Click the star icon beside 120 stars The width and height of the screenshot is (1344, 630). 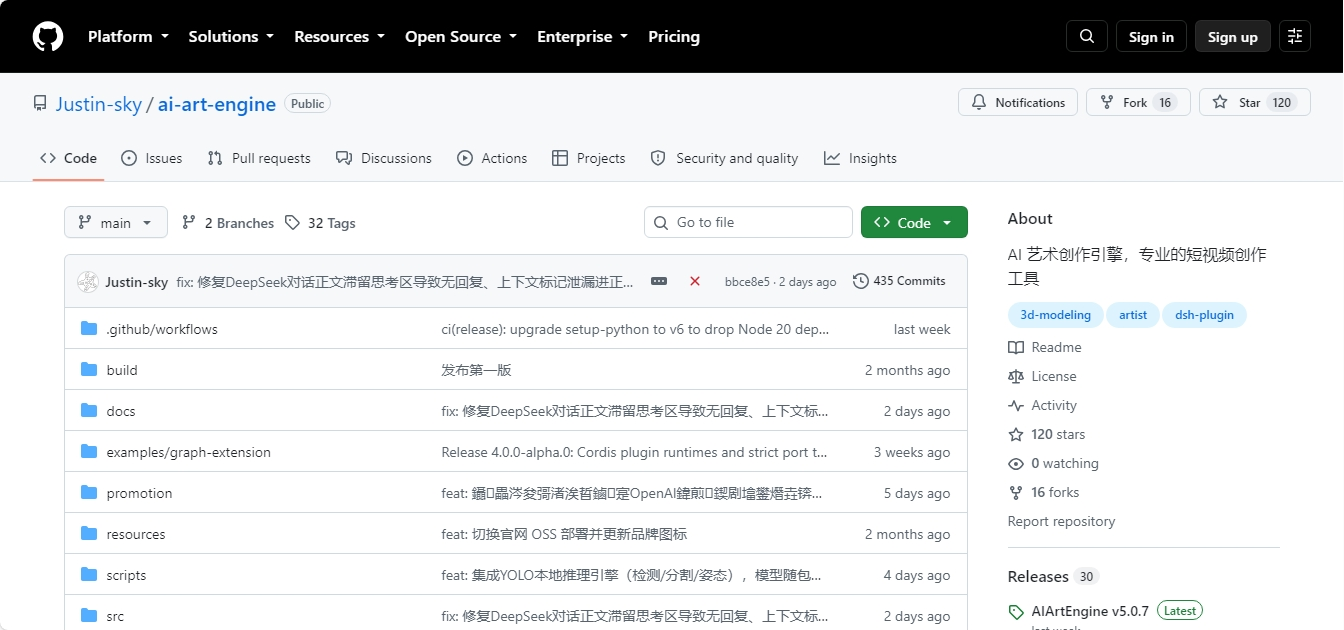(1016, 434)
